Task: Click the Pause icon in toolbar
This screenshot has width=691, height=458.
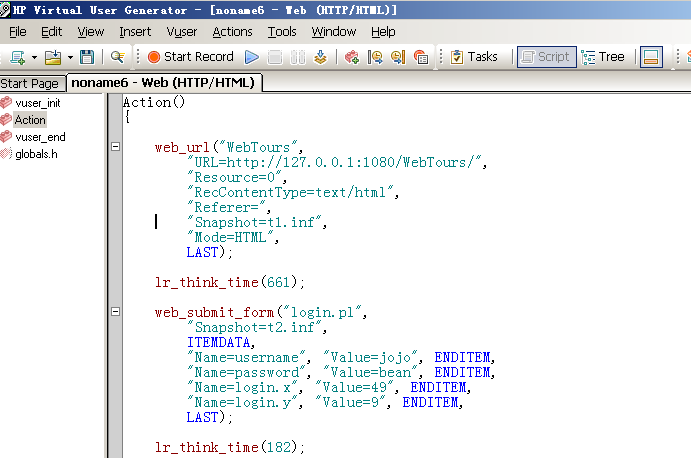Action: click(297, 57)
